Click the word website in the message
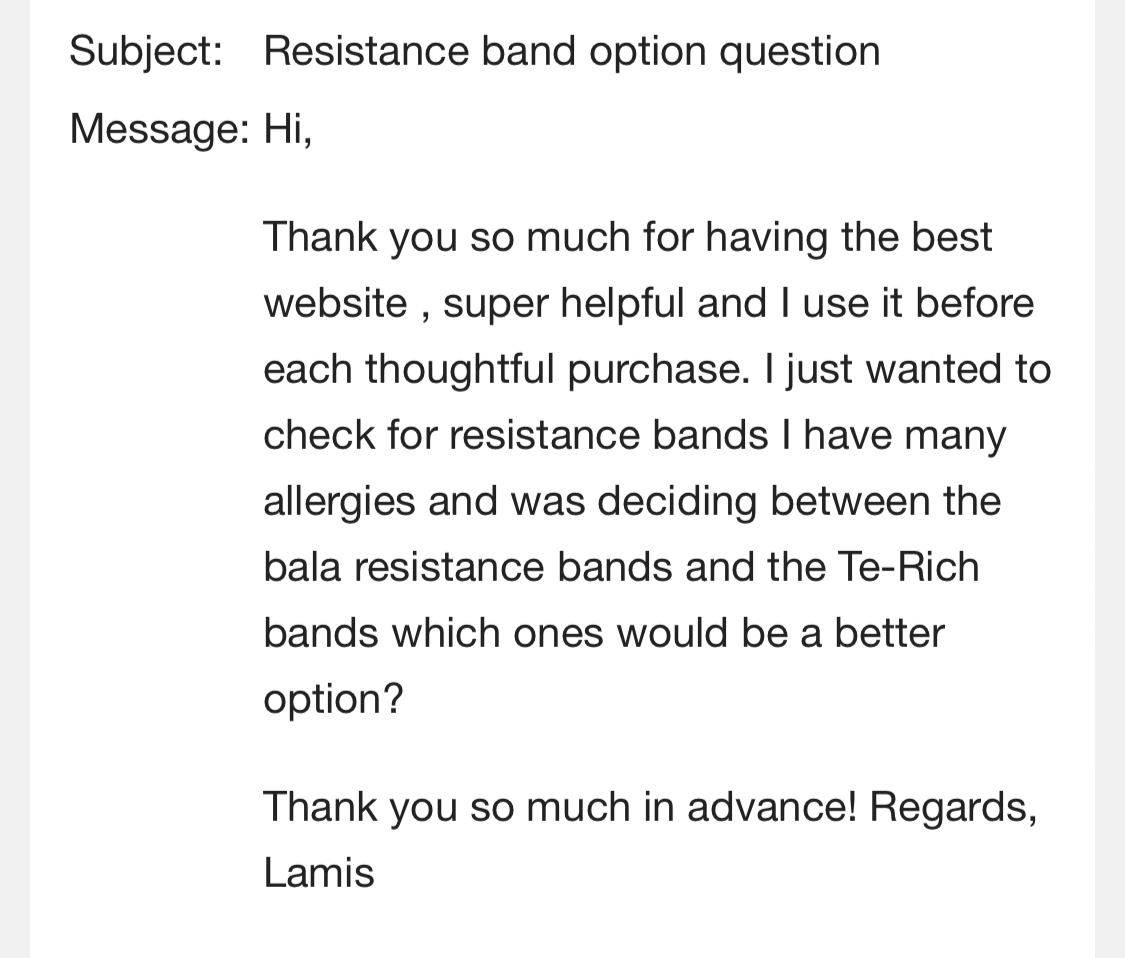1125x958 pixels. click(x=335, y=302)
